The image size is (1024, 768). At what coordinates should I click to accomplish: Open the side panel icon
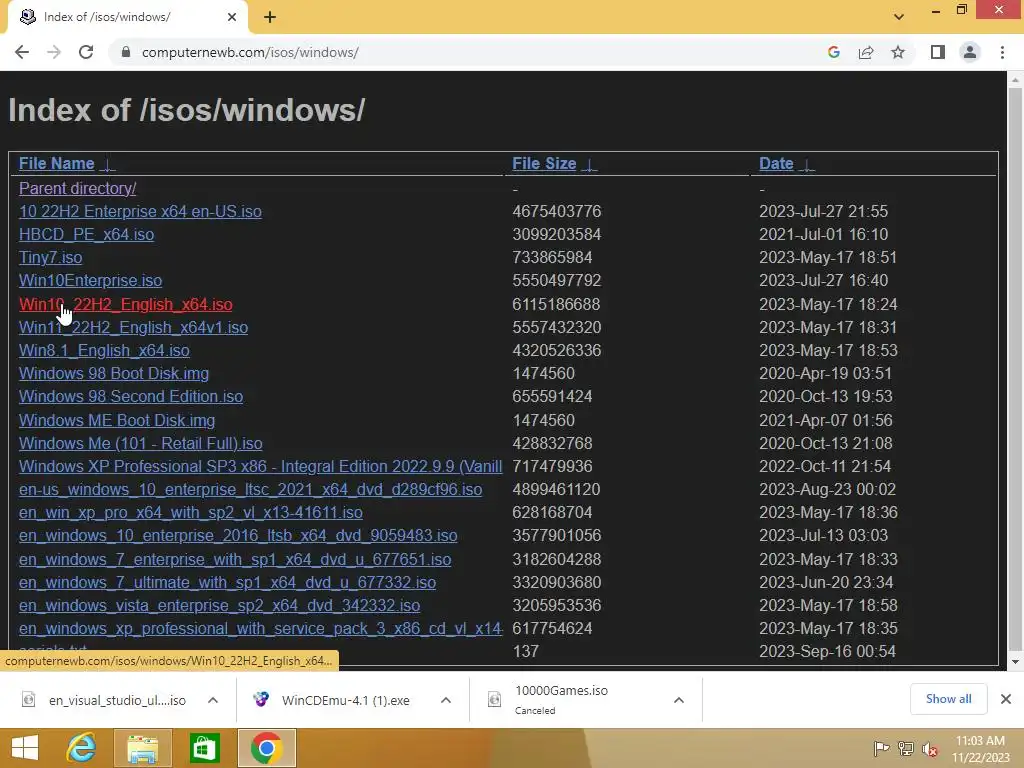[x=938, y=52]
